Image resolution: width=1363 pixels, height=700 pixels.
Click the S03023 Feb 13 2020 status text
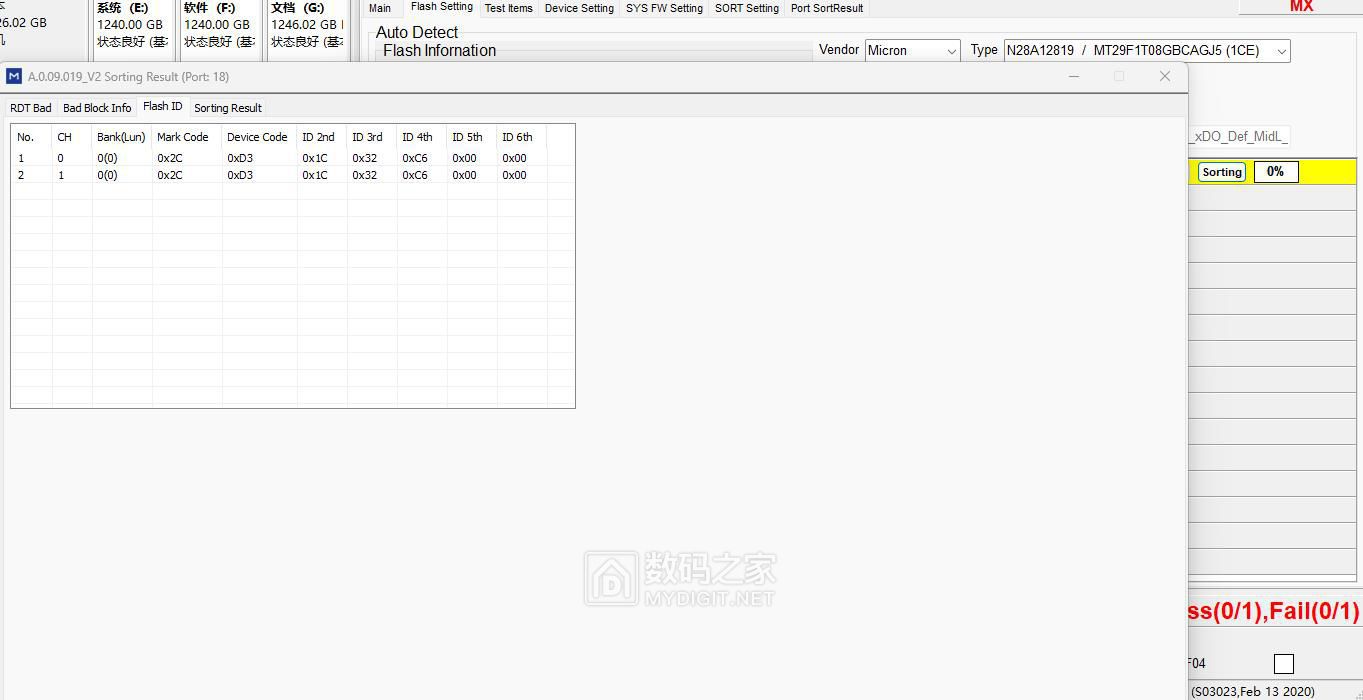pos(1253,691)
